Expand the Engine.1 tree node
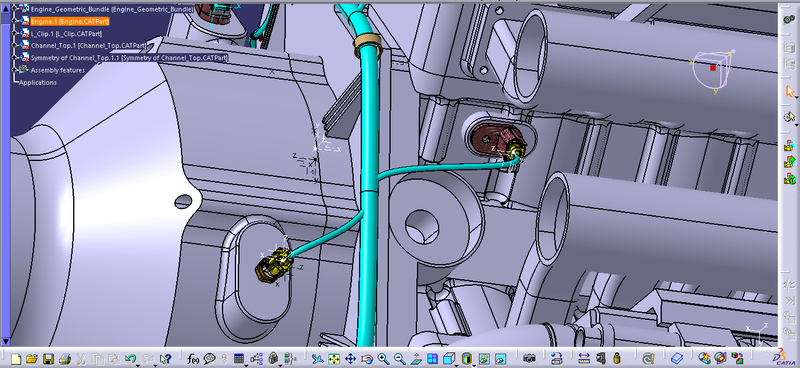 tap(15, 21)
